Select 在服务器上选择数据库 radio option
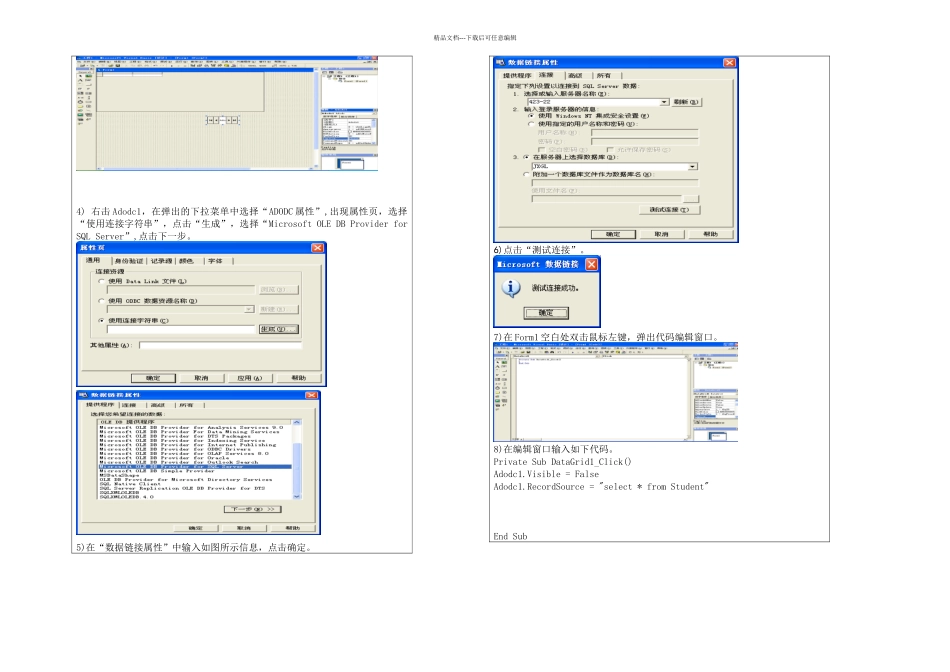950x672 pixels. tap(526, 157)
